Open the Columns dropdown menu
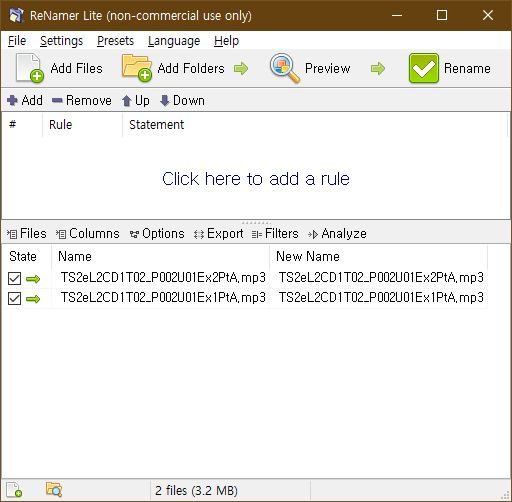Viewport: 512px width, 502px height. tap(88, 234)
